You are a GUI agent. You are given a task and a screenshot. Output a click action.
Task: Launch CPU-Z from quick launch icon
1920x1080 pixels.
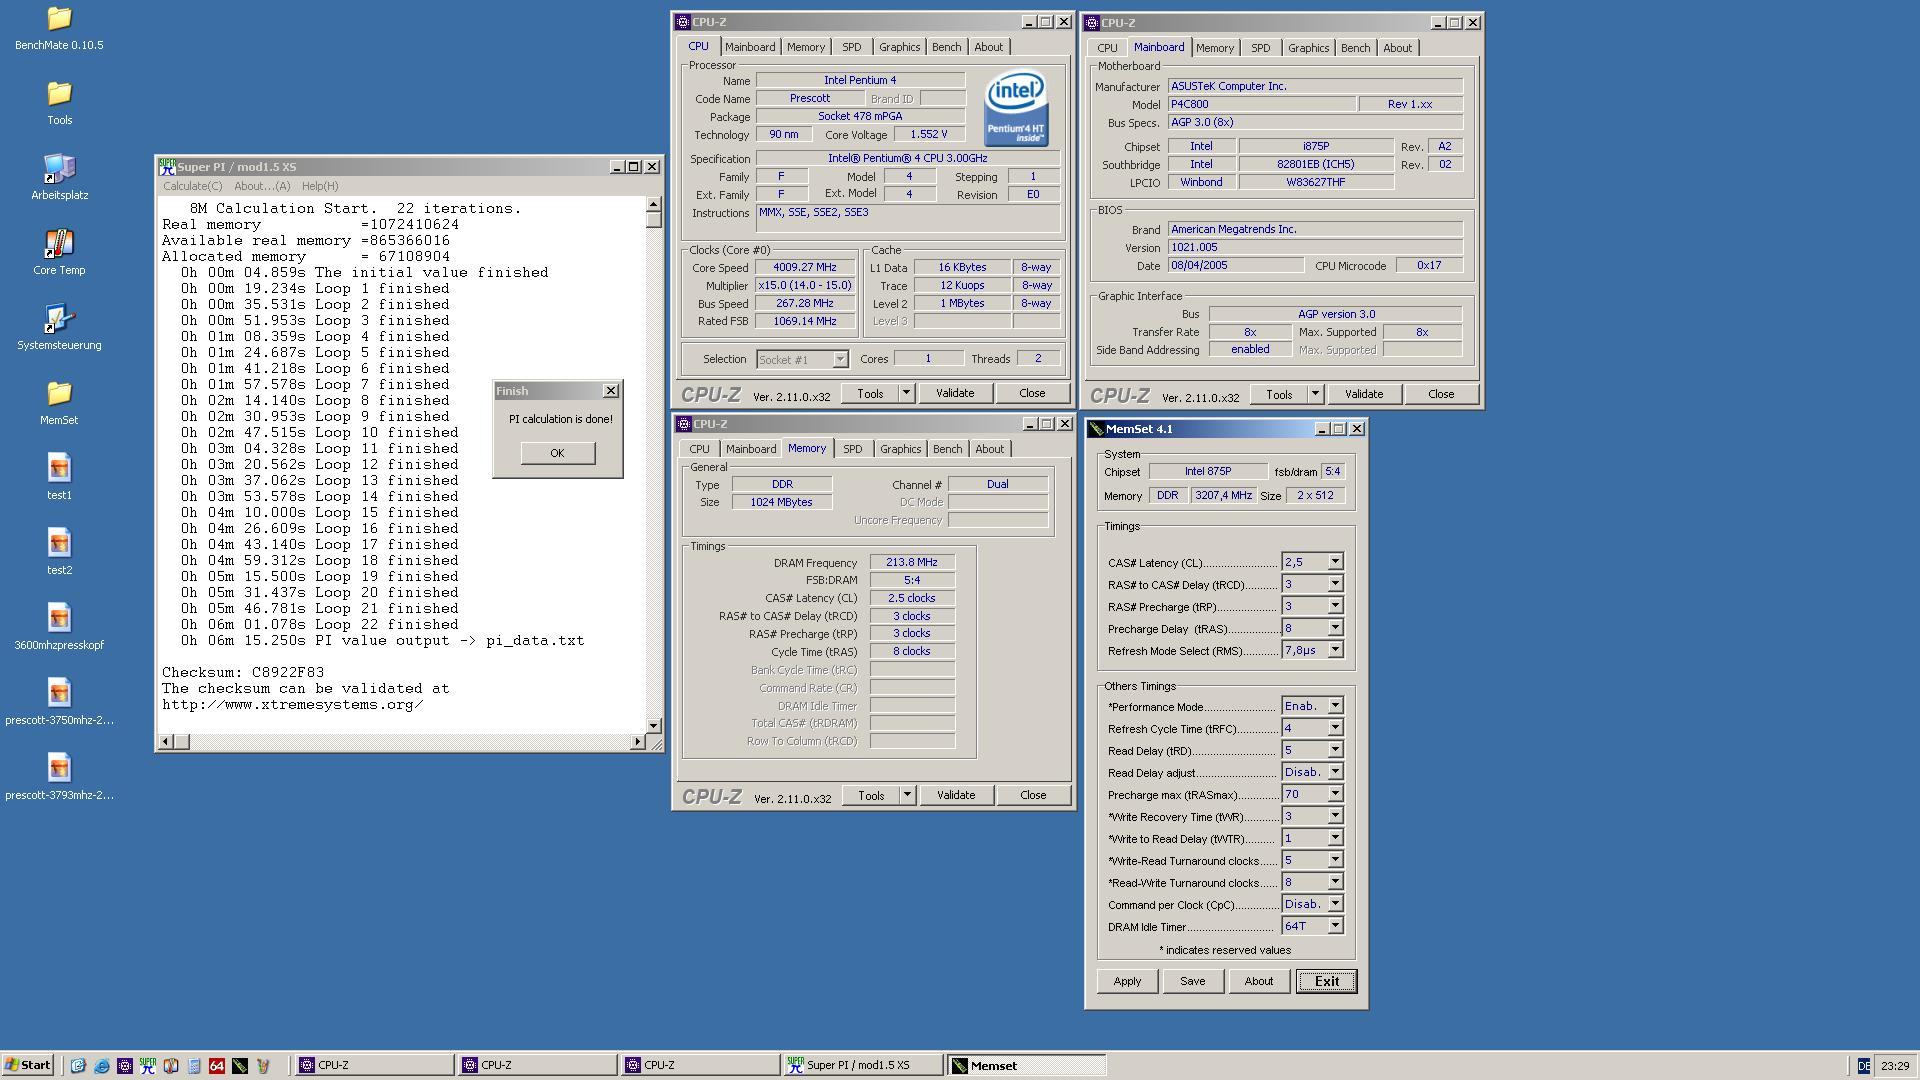point(124,1066)
